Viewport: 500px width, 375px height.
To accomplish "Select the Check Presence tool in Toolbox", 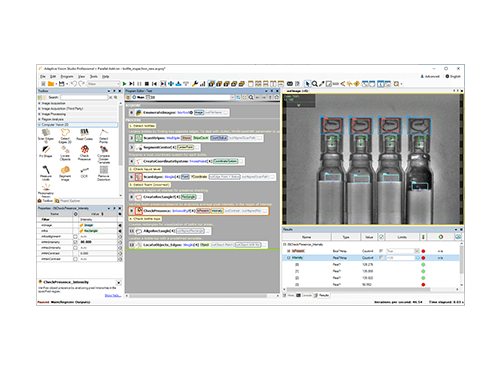I will click(x=84, y=153).
